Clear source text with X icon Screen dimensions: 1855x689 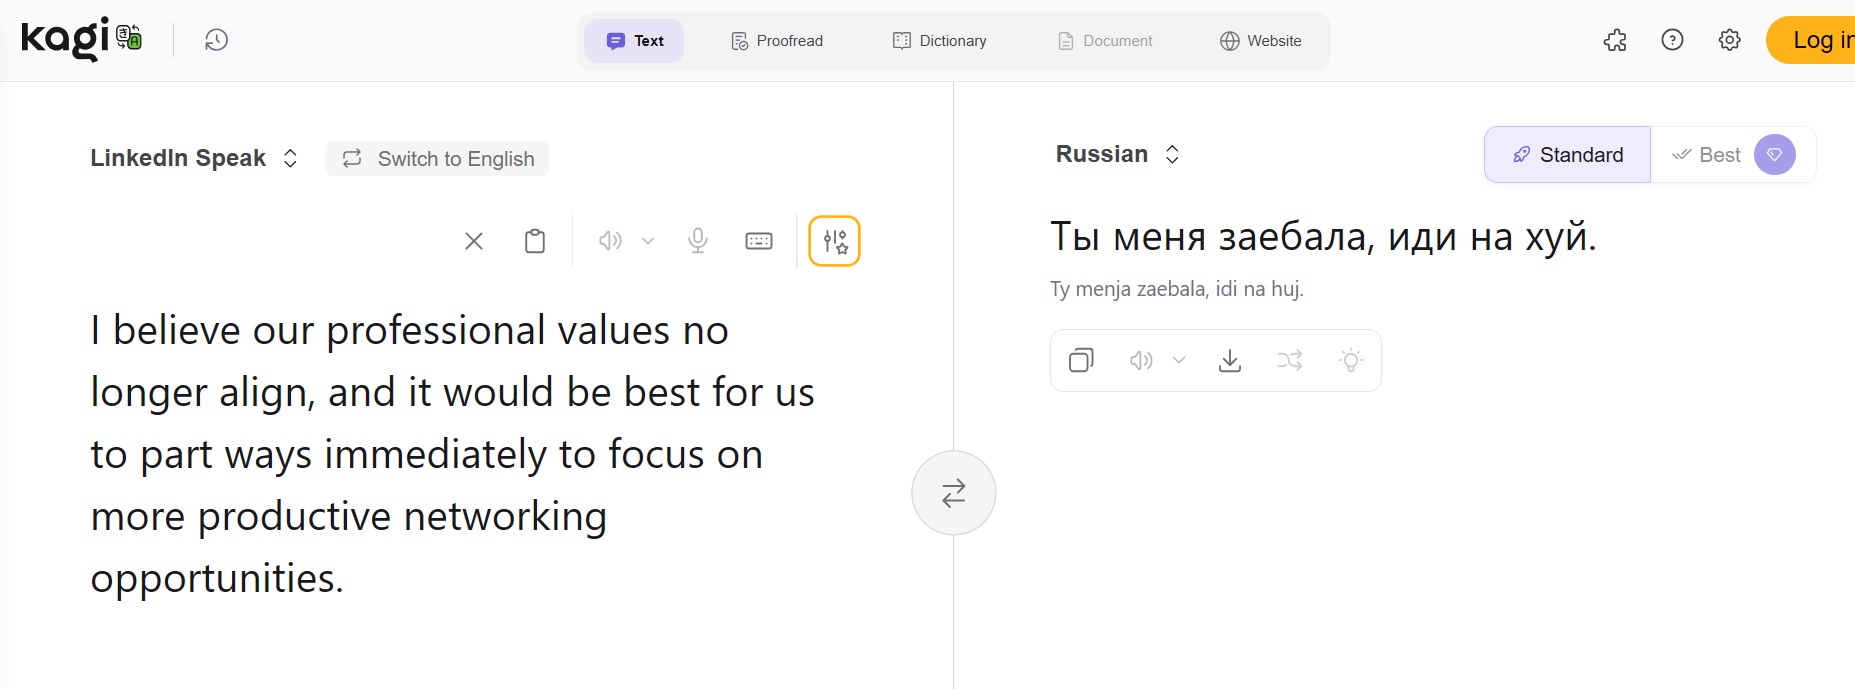pos(474,241)
